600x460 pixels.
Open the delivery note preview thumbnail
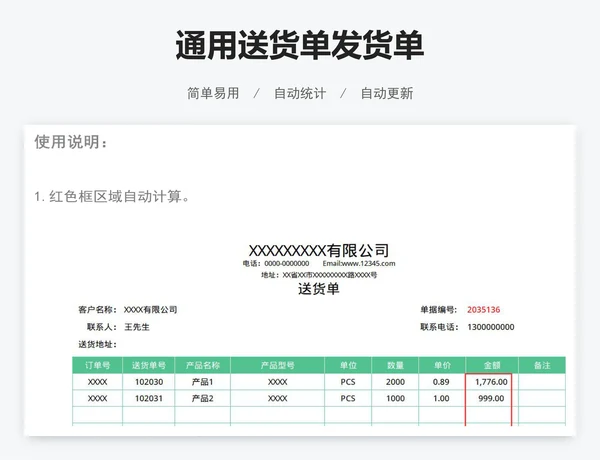[300, 280]
